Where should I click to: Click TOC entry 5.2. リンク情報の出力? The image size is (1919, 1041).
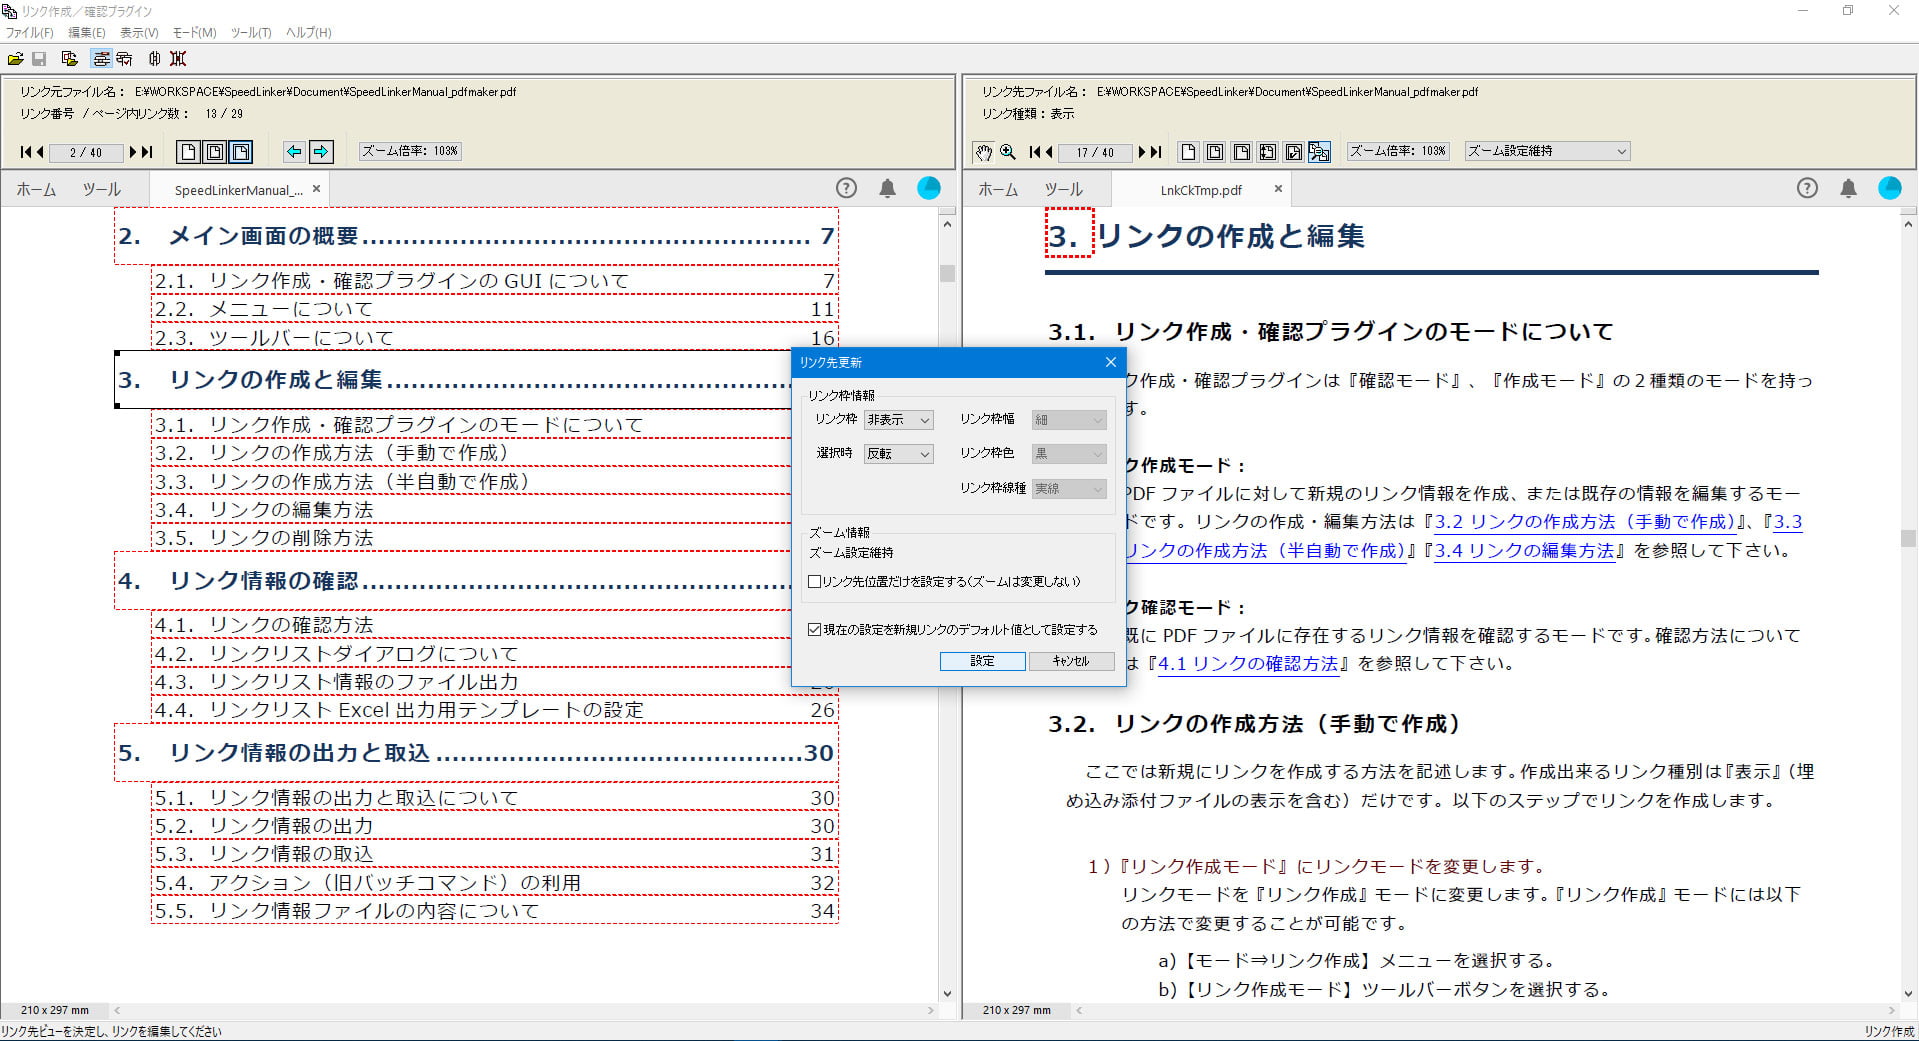494,826
